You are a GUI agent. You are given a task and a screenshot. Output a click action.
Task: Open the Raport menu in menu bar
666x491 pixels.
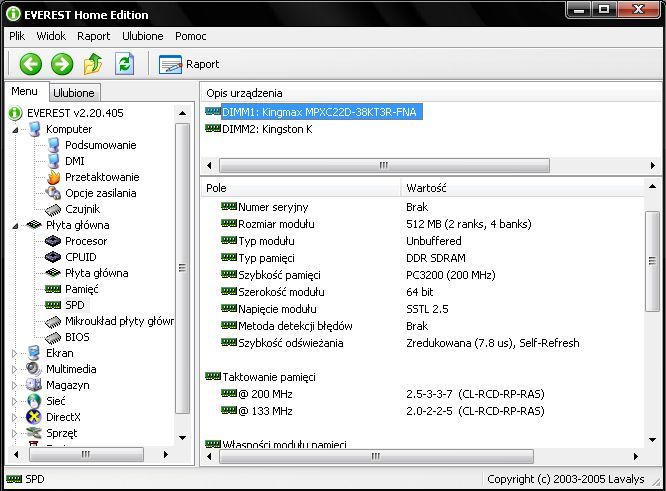tap(93, 36)
